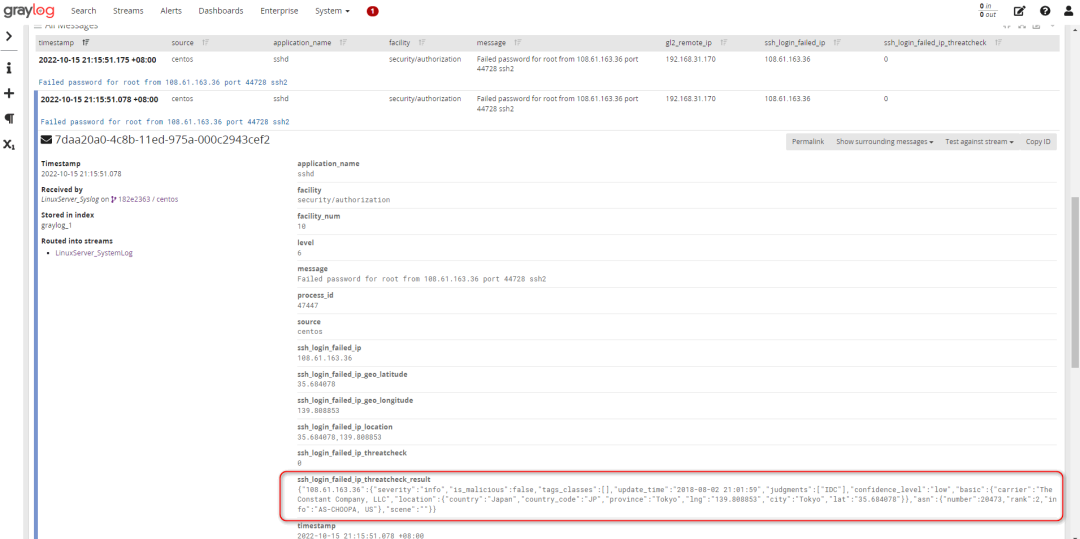This screenshot has width=1080, height=539.
Task: Click the Permalink button
Action: [x=808, y=141]
